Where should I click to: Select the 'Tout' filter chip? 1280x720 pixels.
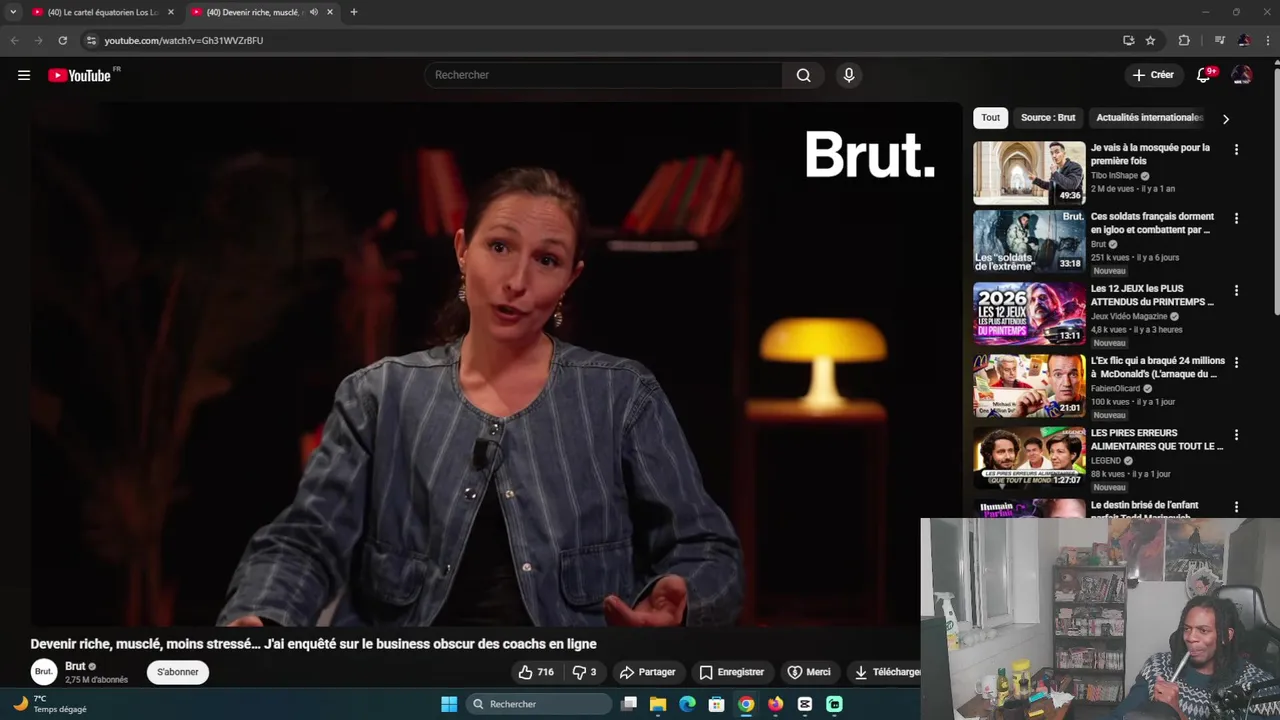990,118
